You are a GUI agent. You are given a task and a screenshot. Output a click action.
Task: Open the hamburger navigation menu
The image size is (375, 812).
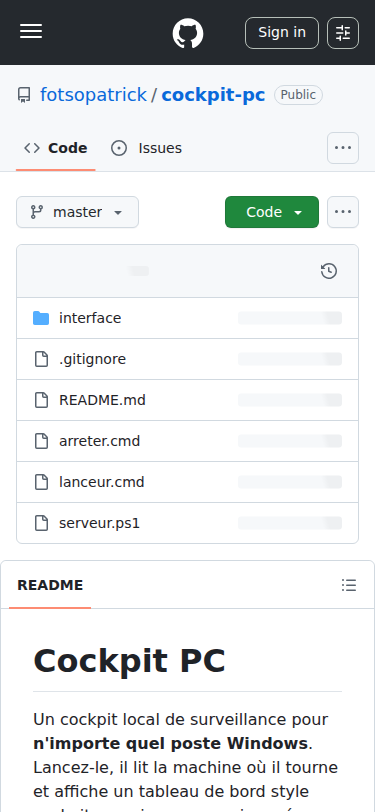(31, 32)
